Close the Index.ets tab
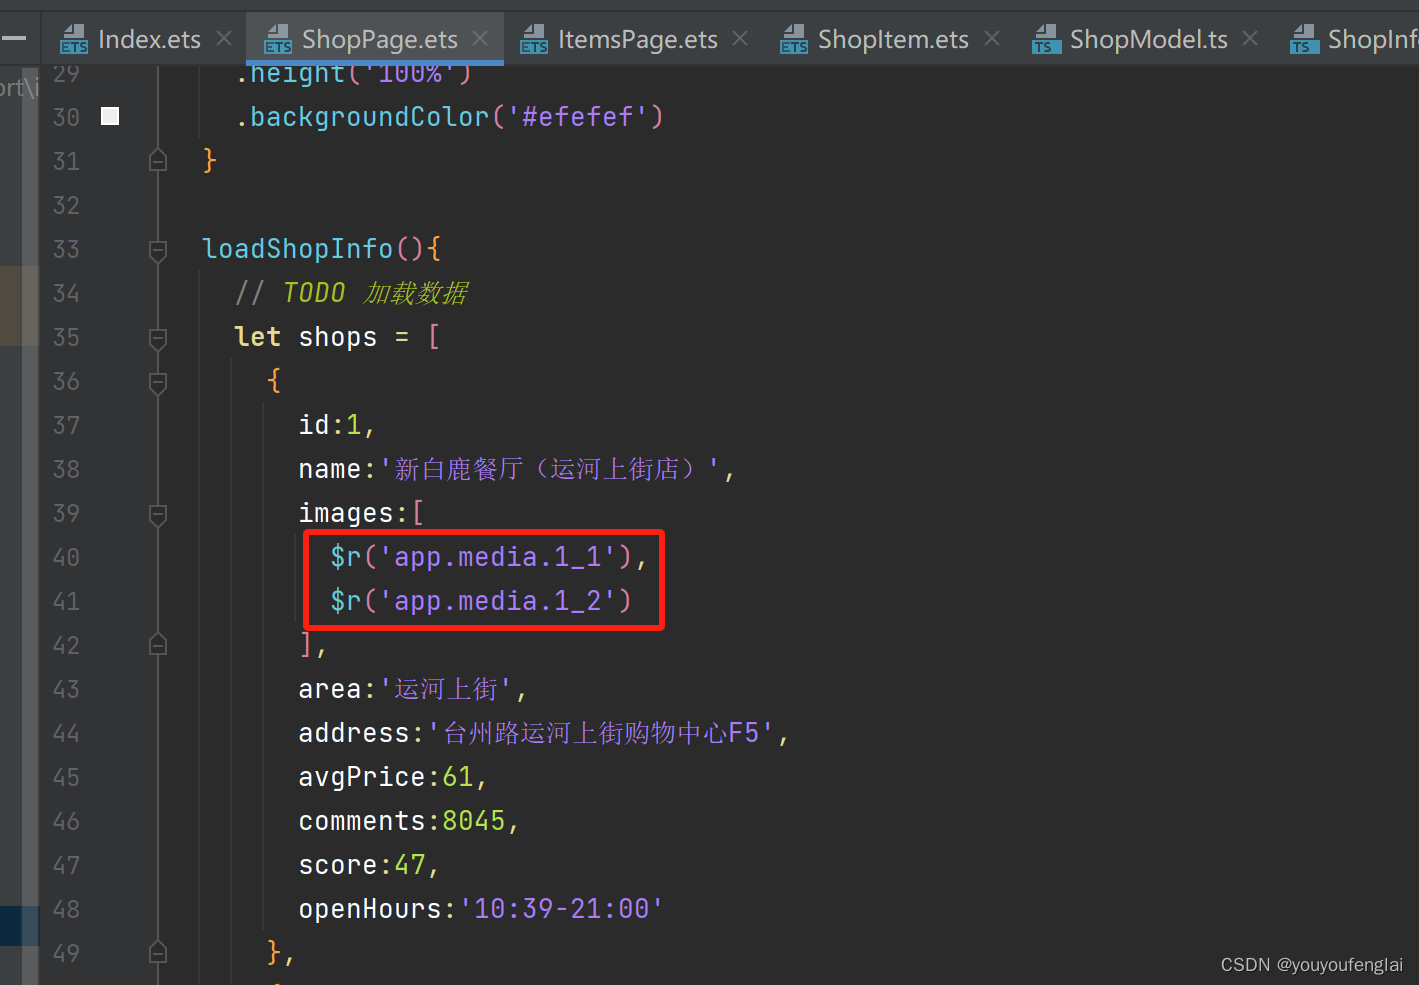Image resolution: width=1419 pixels, height=985 pixels. coord(224,38)
